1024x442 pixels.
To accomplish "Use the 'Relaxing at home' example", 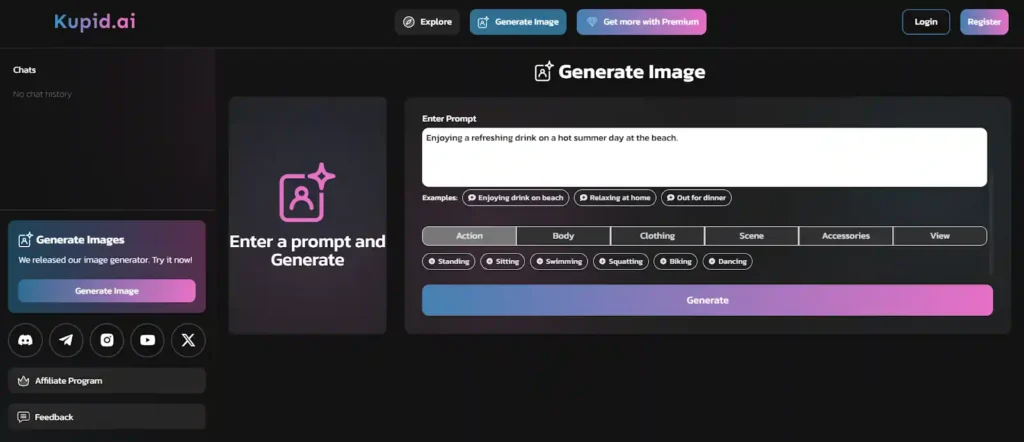I will point(615,197).
